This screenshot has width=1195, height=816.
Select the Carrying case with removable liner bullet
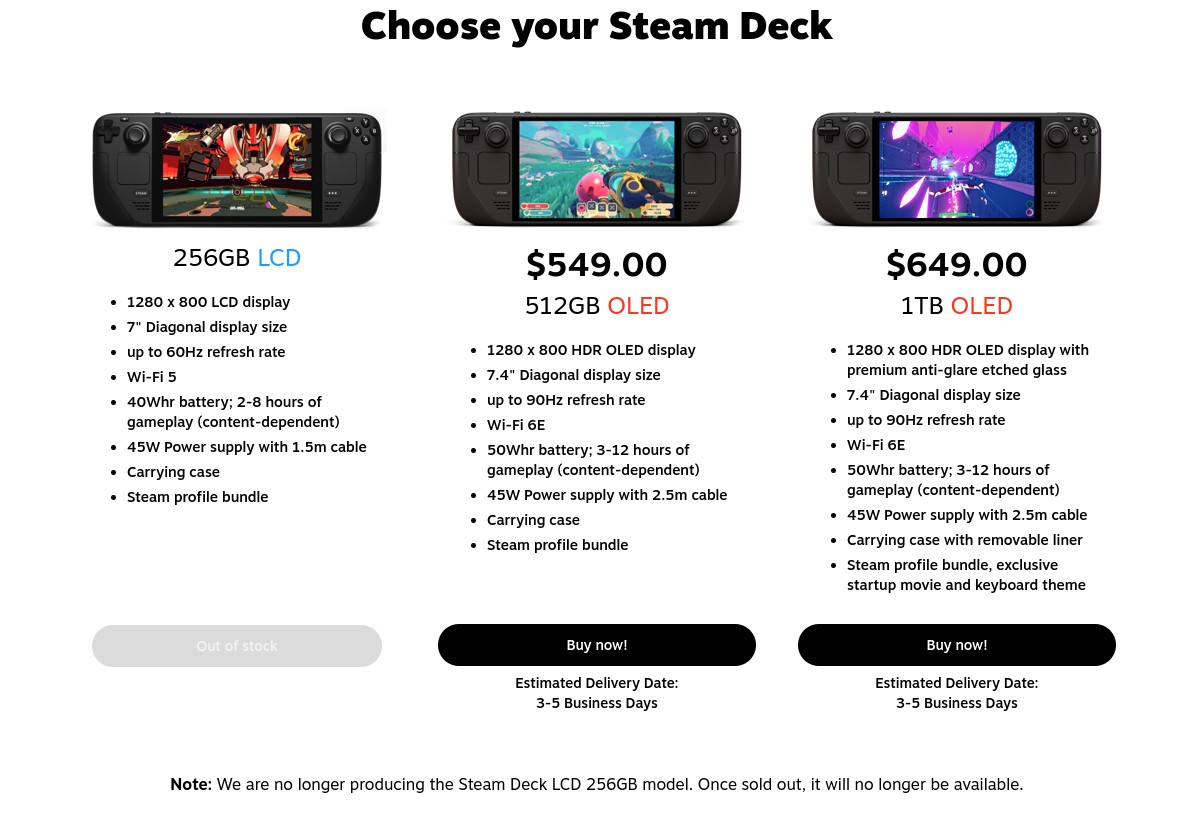click(x=964, y=540)
